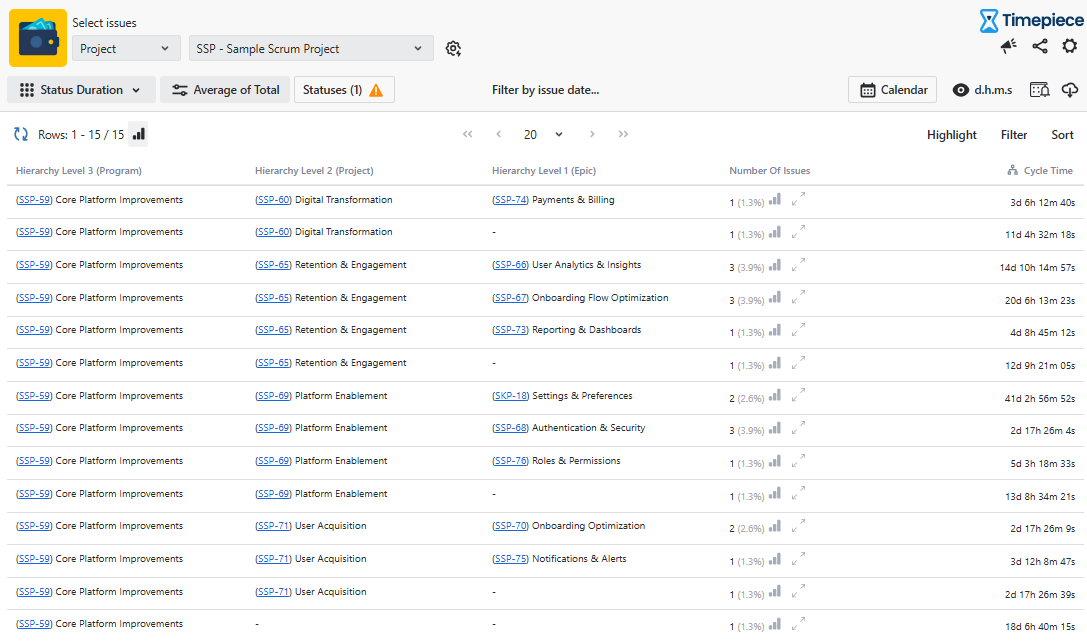The height and width of the screenshot is (642, 1087).
Task: Open the issue source settings gear icon
Action: tap(453, 49)
